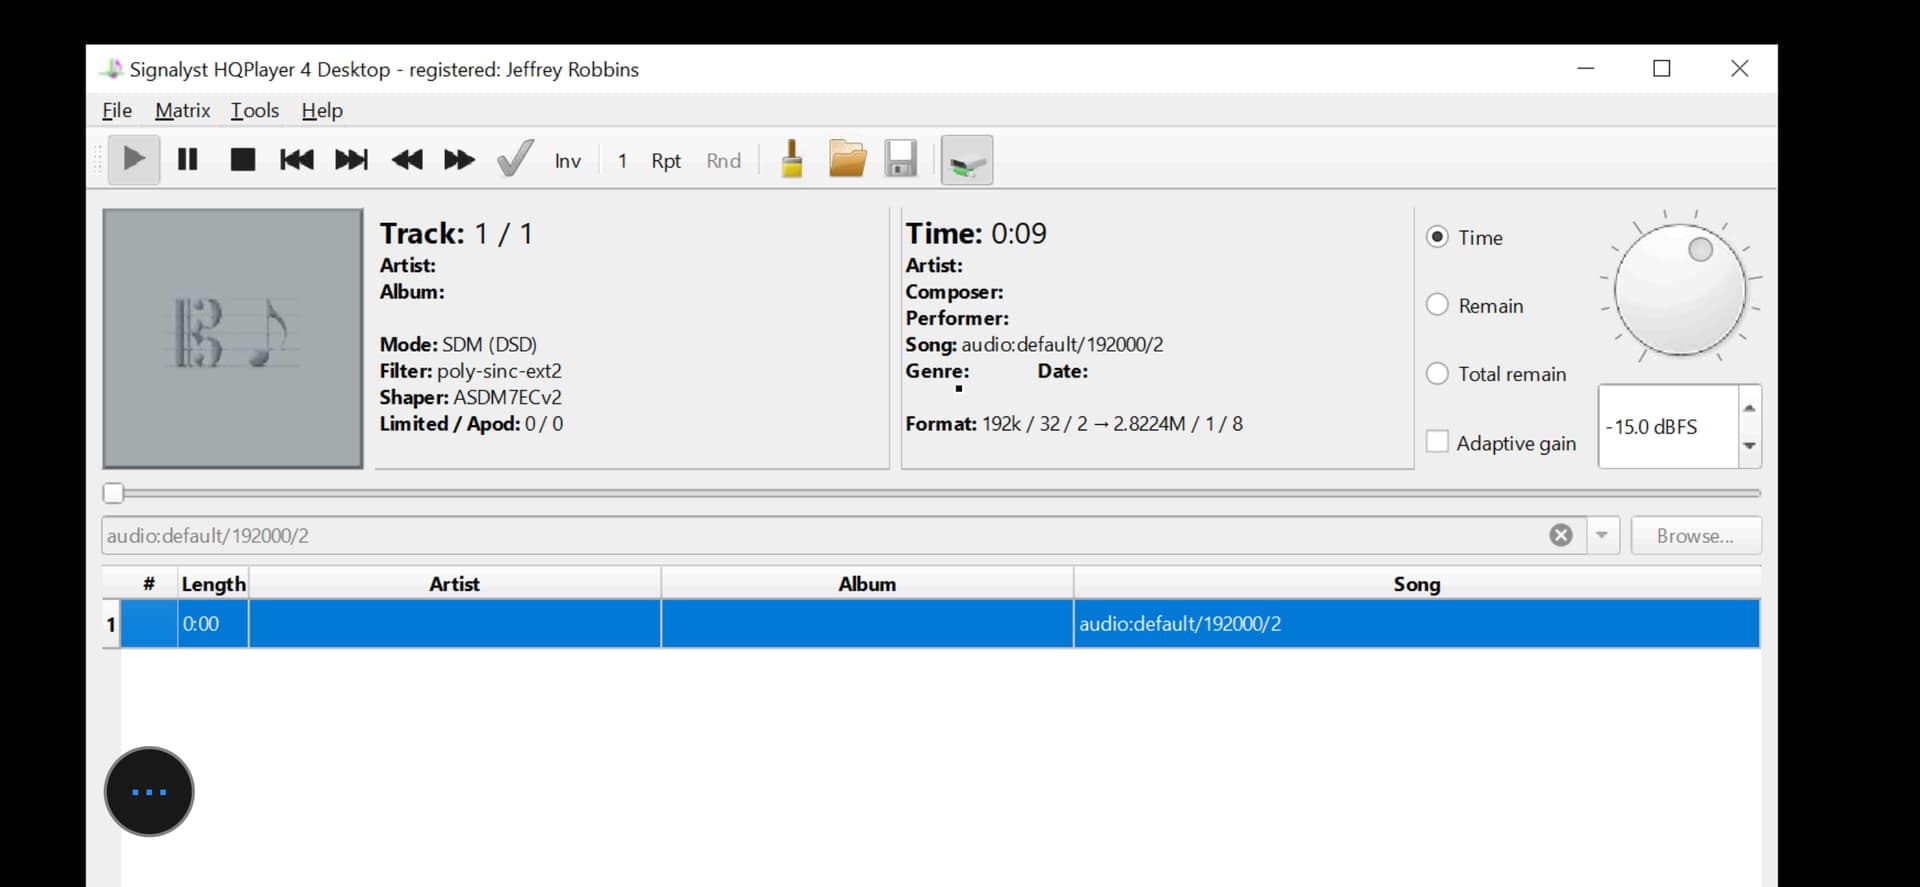The image size is (1920, 887).
Task: Click the library icon in the toolbar
Action: click(x=966, y=160)
